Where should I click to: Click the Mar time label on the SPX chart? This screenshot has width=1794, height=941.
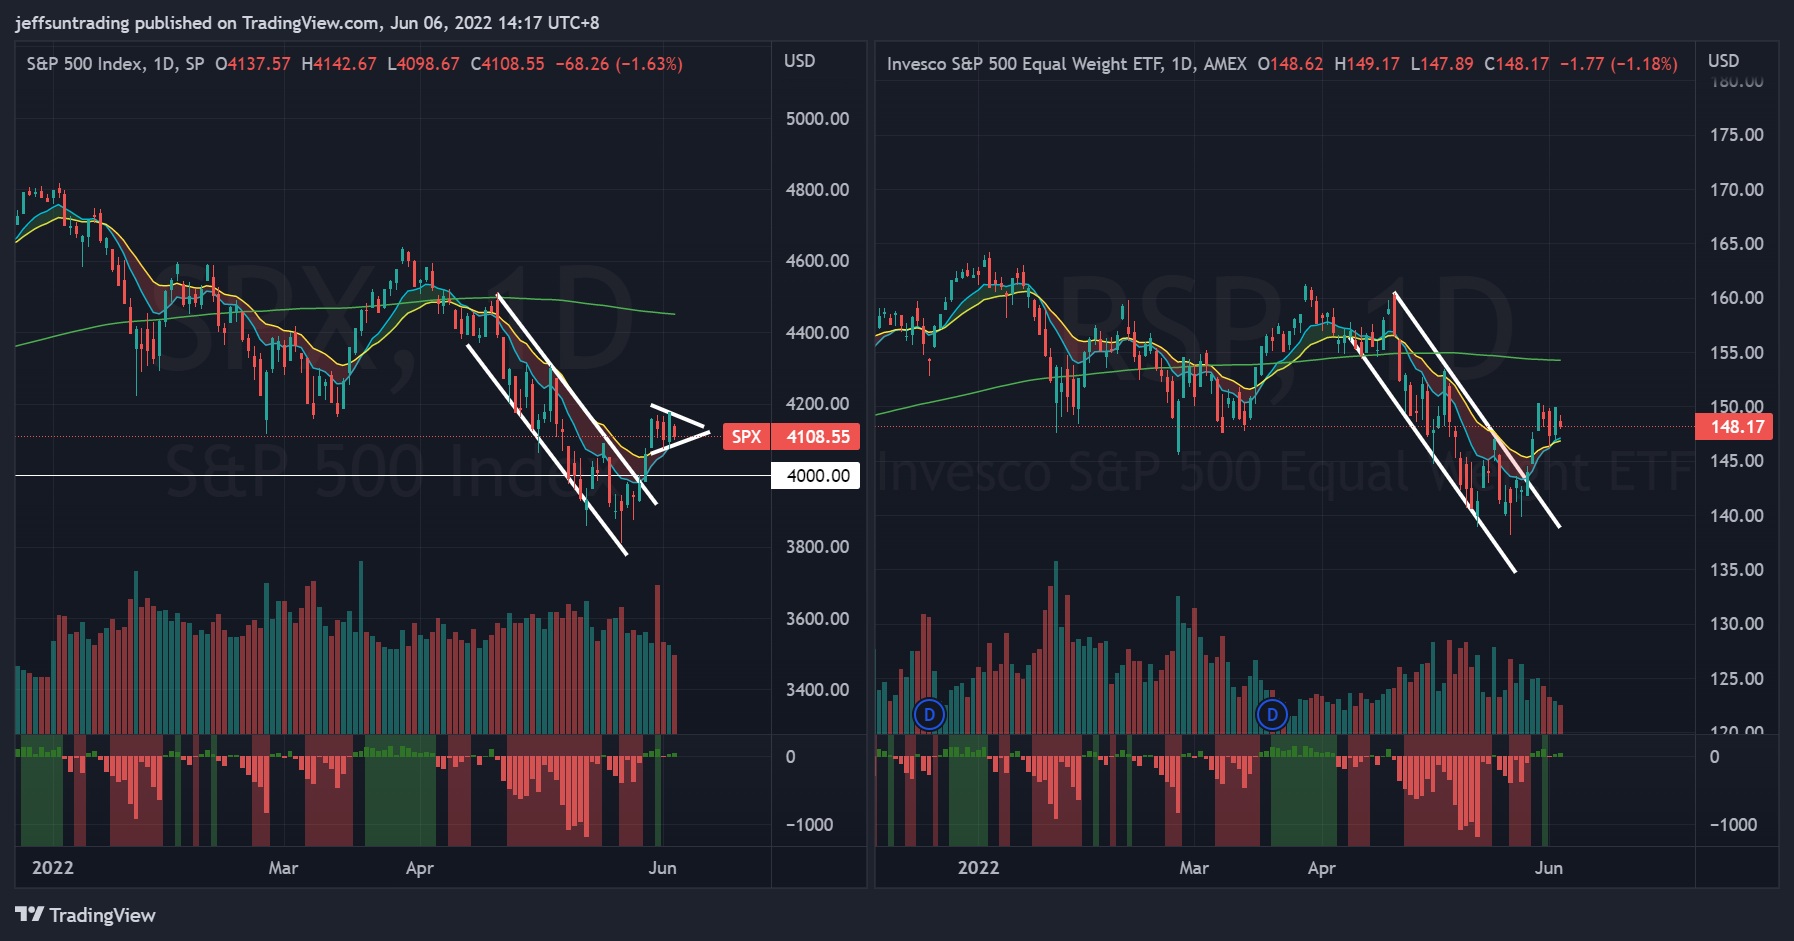283,868
